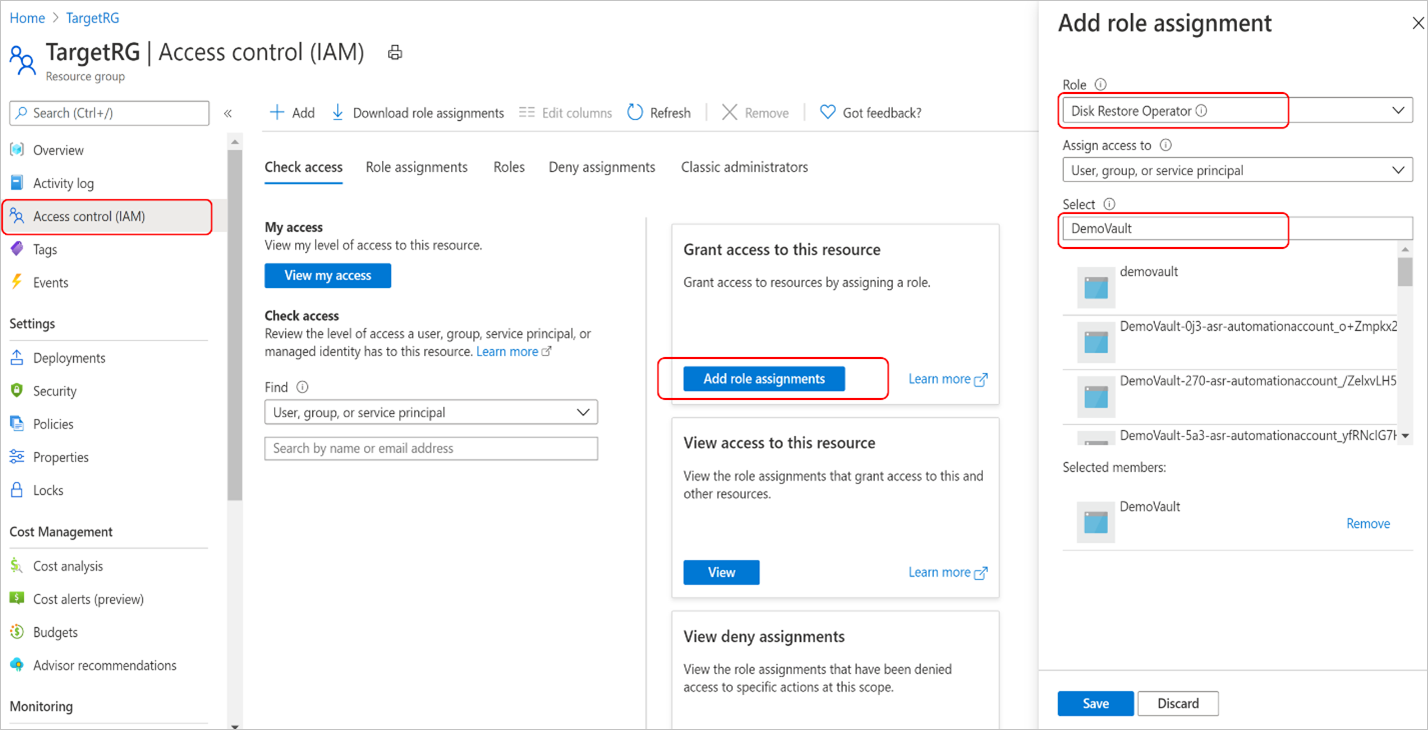Expand the Find type dropdown
Image resolution: width=1428 pixels, height=730 pixels.
(x=584, y=412)
